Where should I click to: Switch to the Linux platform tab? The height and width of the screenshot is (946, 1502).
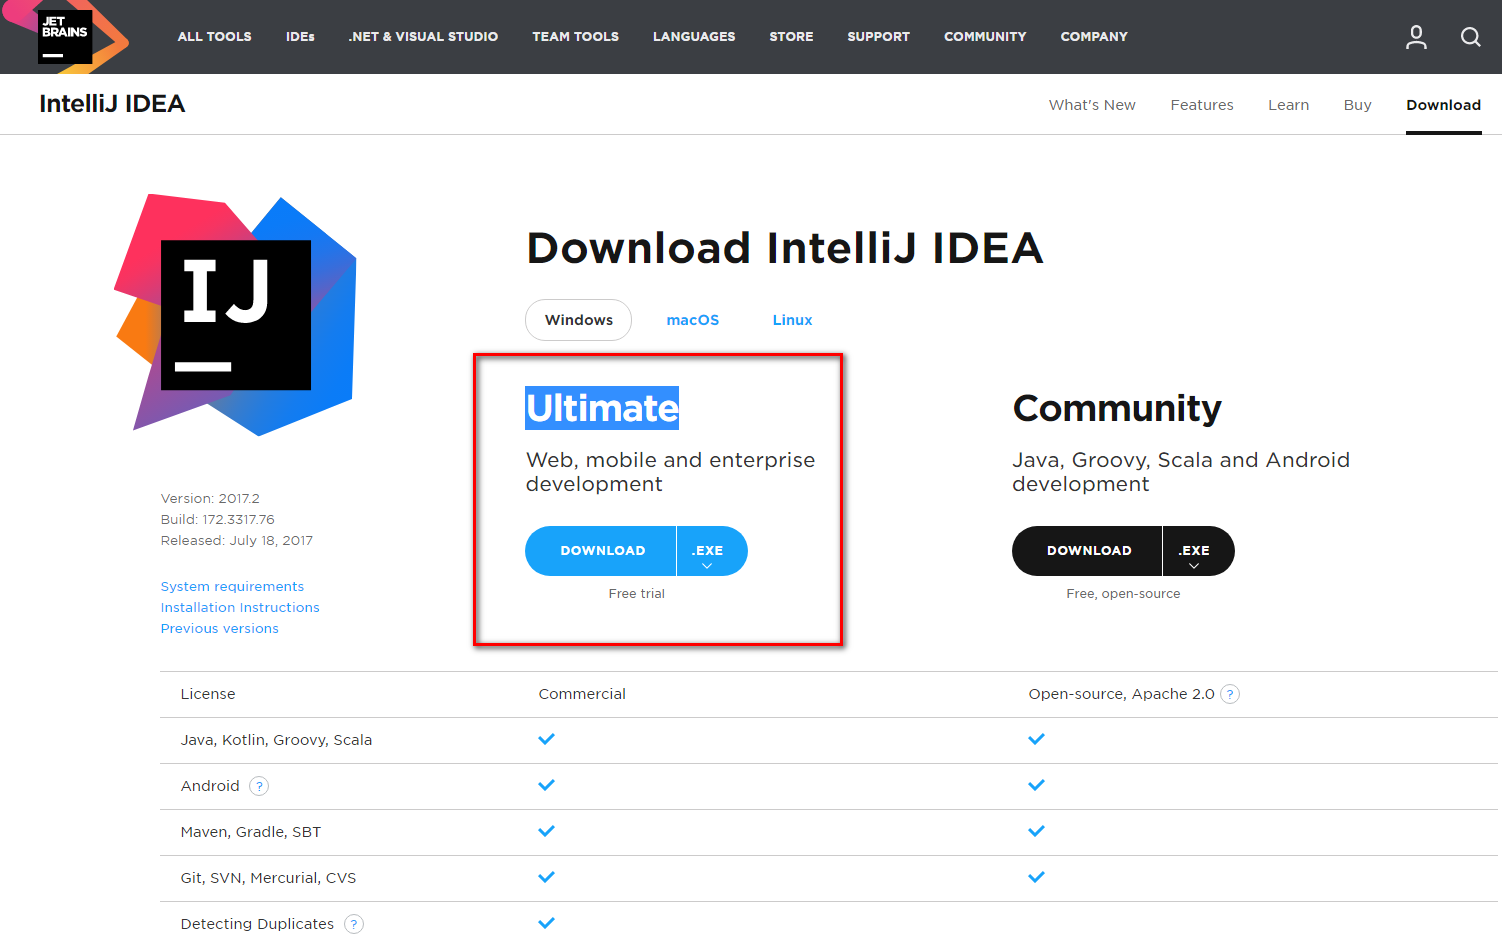[x=792, y=320]
